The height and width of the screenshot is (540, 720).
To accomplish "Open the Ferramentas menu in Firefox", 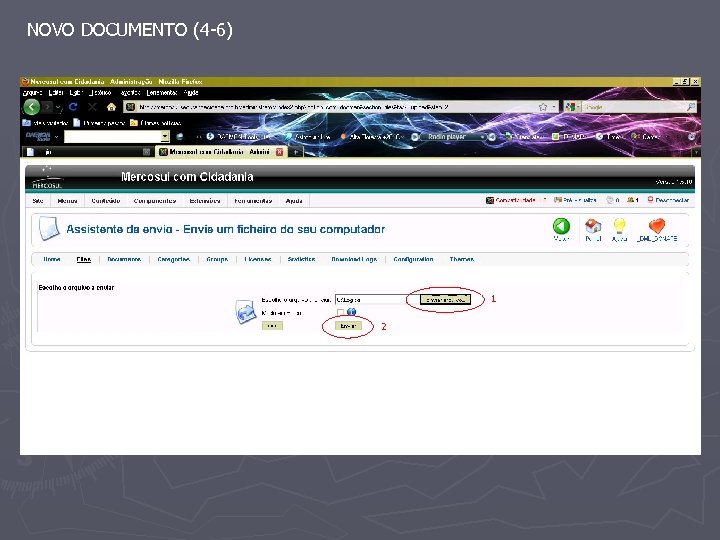I will pyautogui.click(x=162, y=93).
